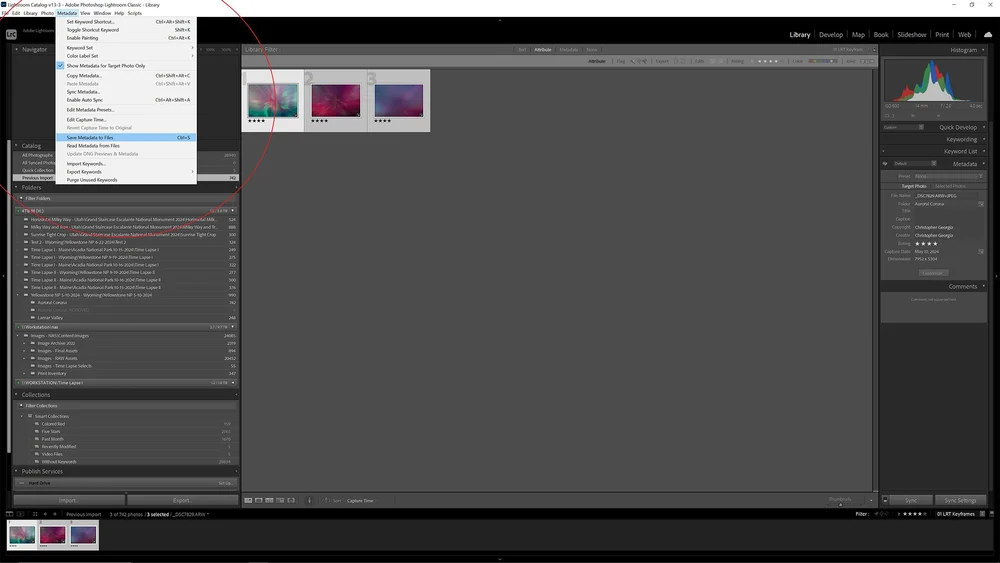Select the Metadata tab in Library Filter
Image resolution: width=1000 pixels, height=563 pixels.
pyautogui.click(x=568, y=50)
